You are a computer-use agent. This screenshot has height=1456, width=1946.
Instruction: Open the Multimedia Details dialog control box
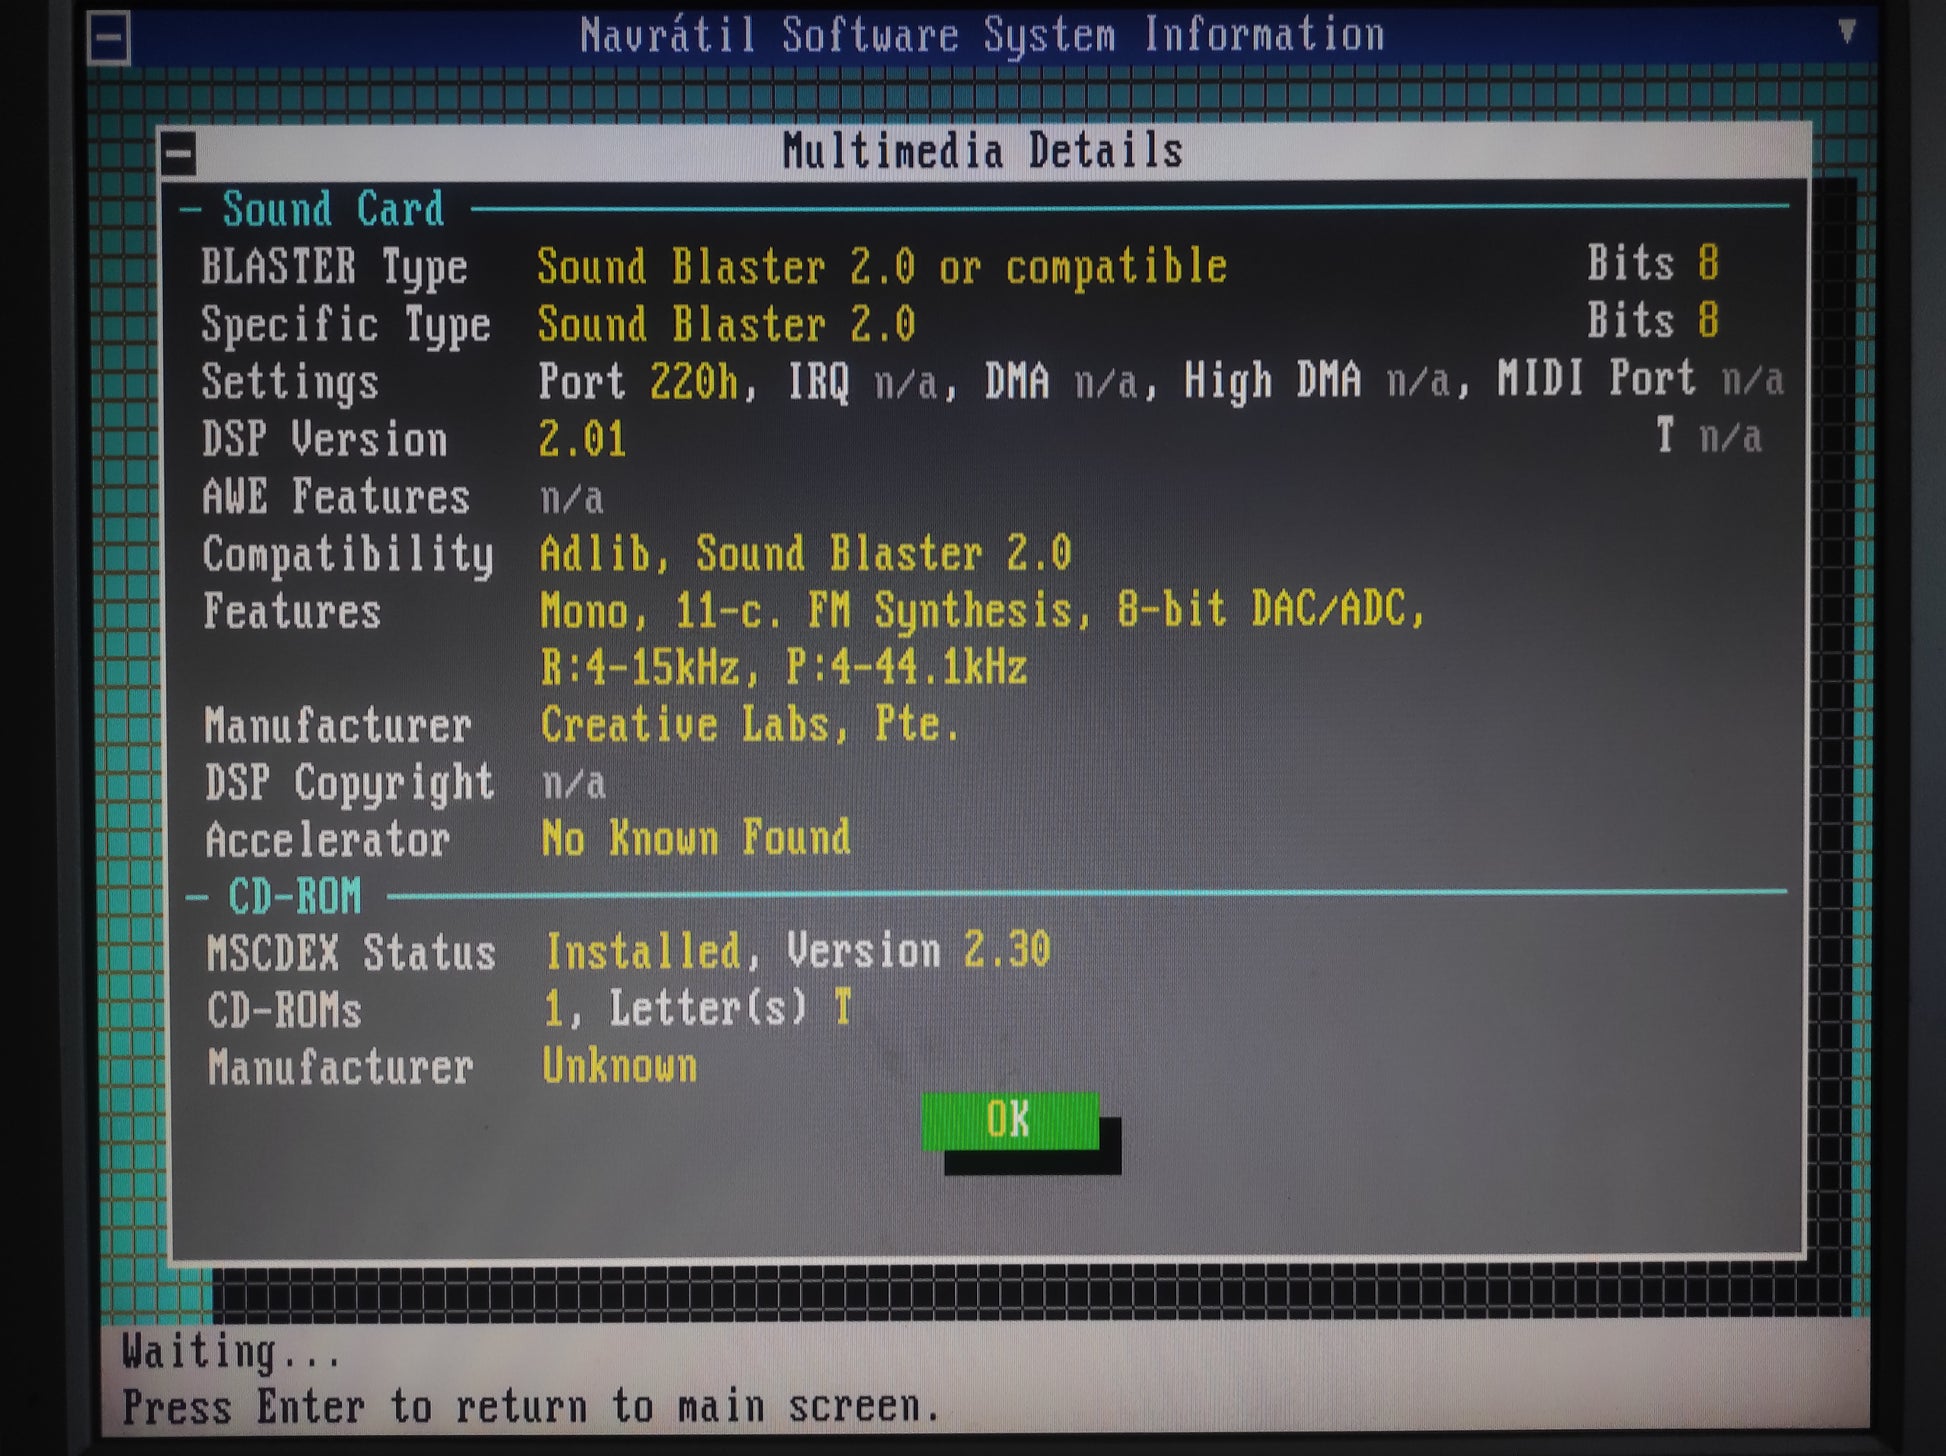click(x=179, y=154)
